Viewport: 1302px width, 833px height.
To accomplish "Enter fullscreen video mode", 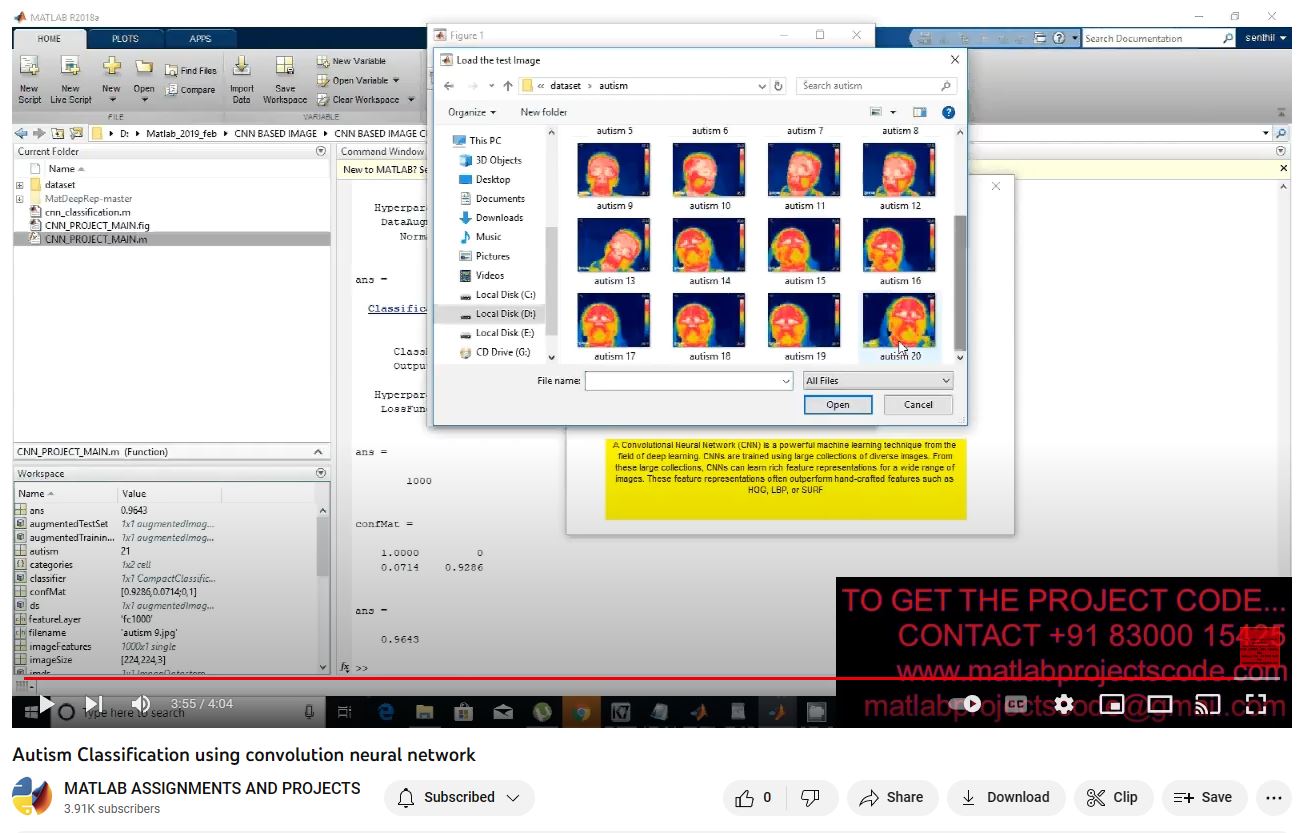I will click(1256, 704).
